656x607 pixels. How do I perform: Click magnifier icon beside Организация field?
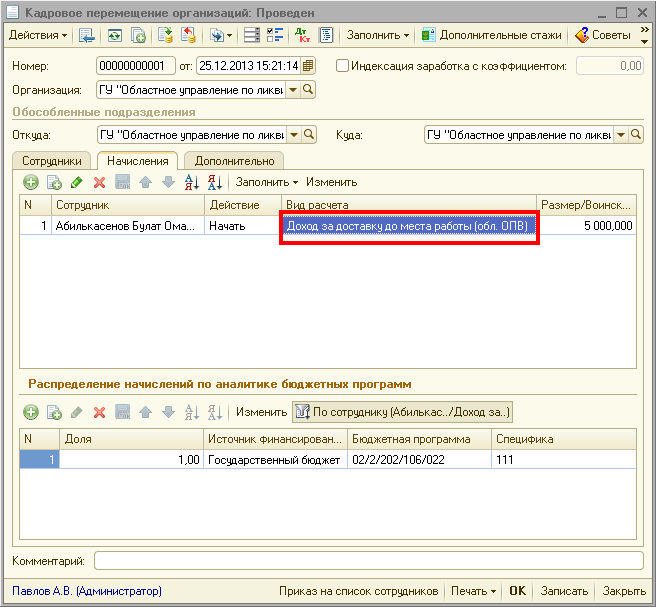pyautogui.click(x=308, y=90)
